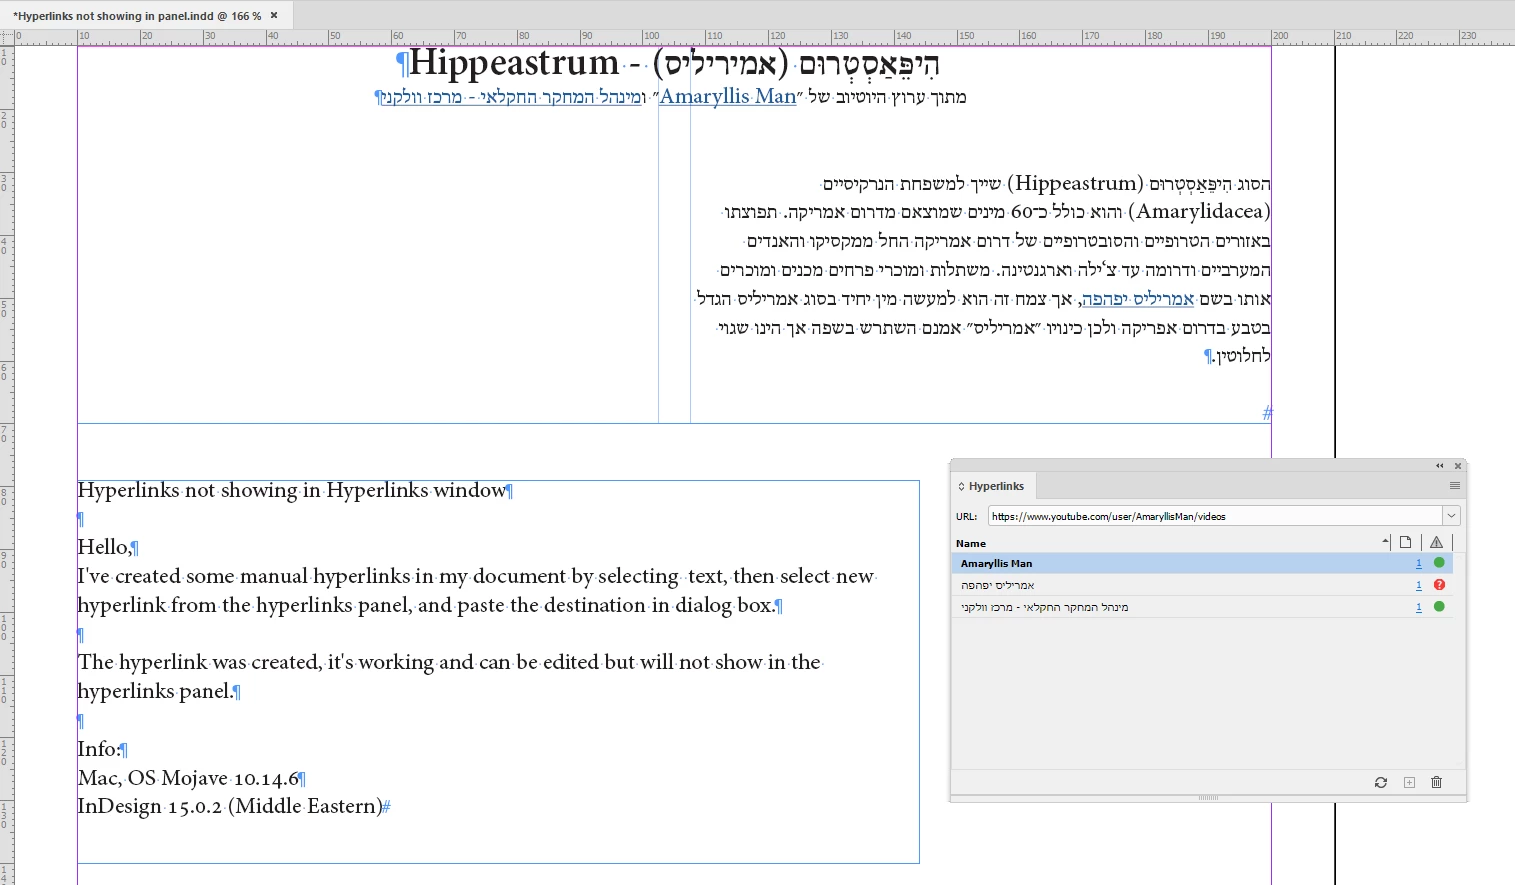Click the Amaryllis Man hyperlink in the document
The image size is (1515, 885).
728,96
